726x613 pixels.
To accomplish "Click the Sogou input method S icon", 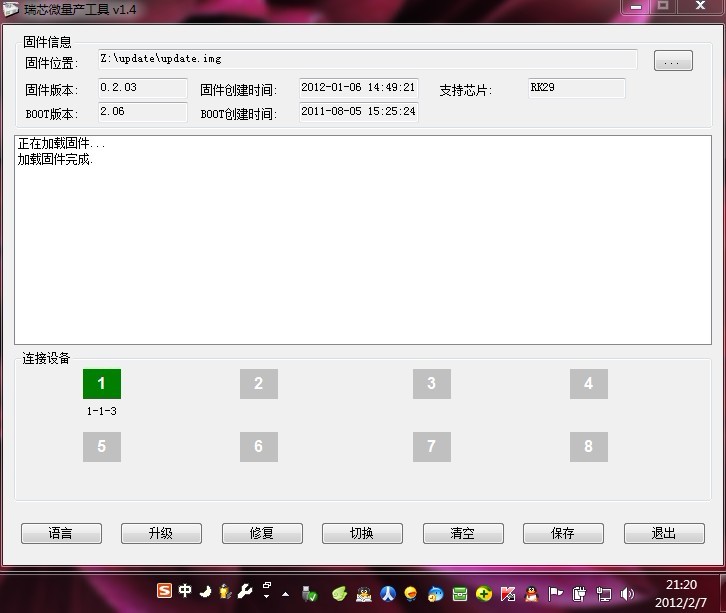I will (x=164, y=590).
